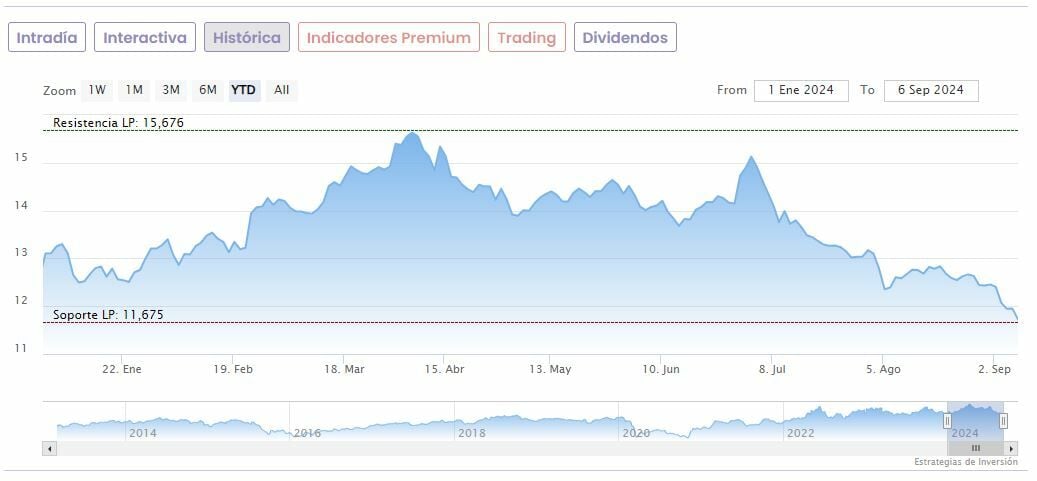Open Indicadores Premium tab
Viewport: 1037px width, 481px height.
pos(388,38)
